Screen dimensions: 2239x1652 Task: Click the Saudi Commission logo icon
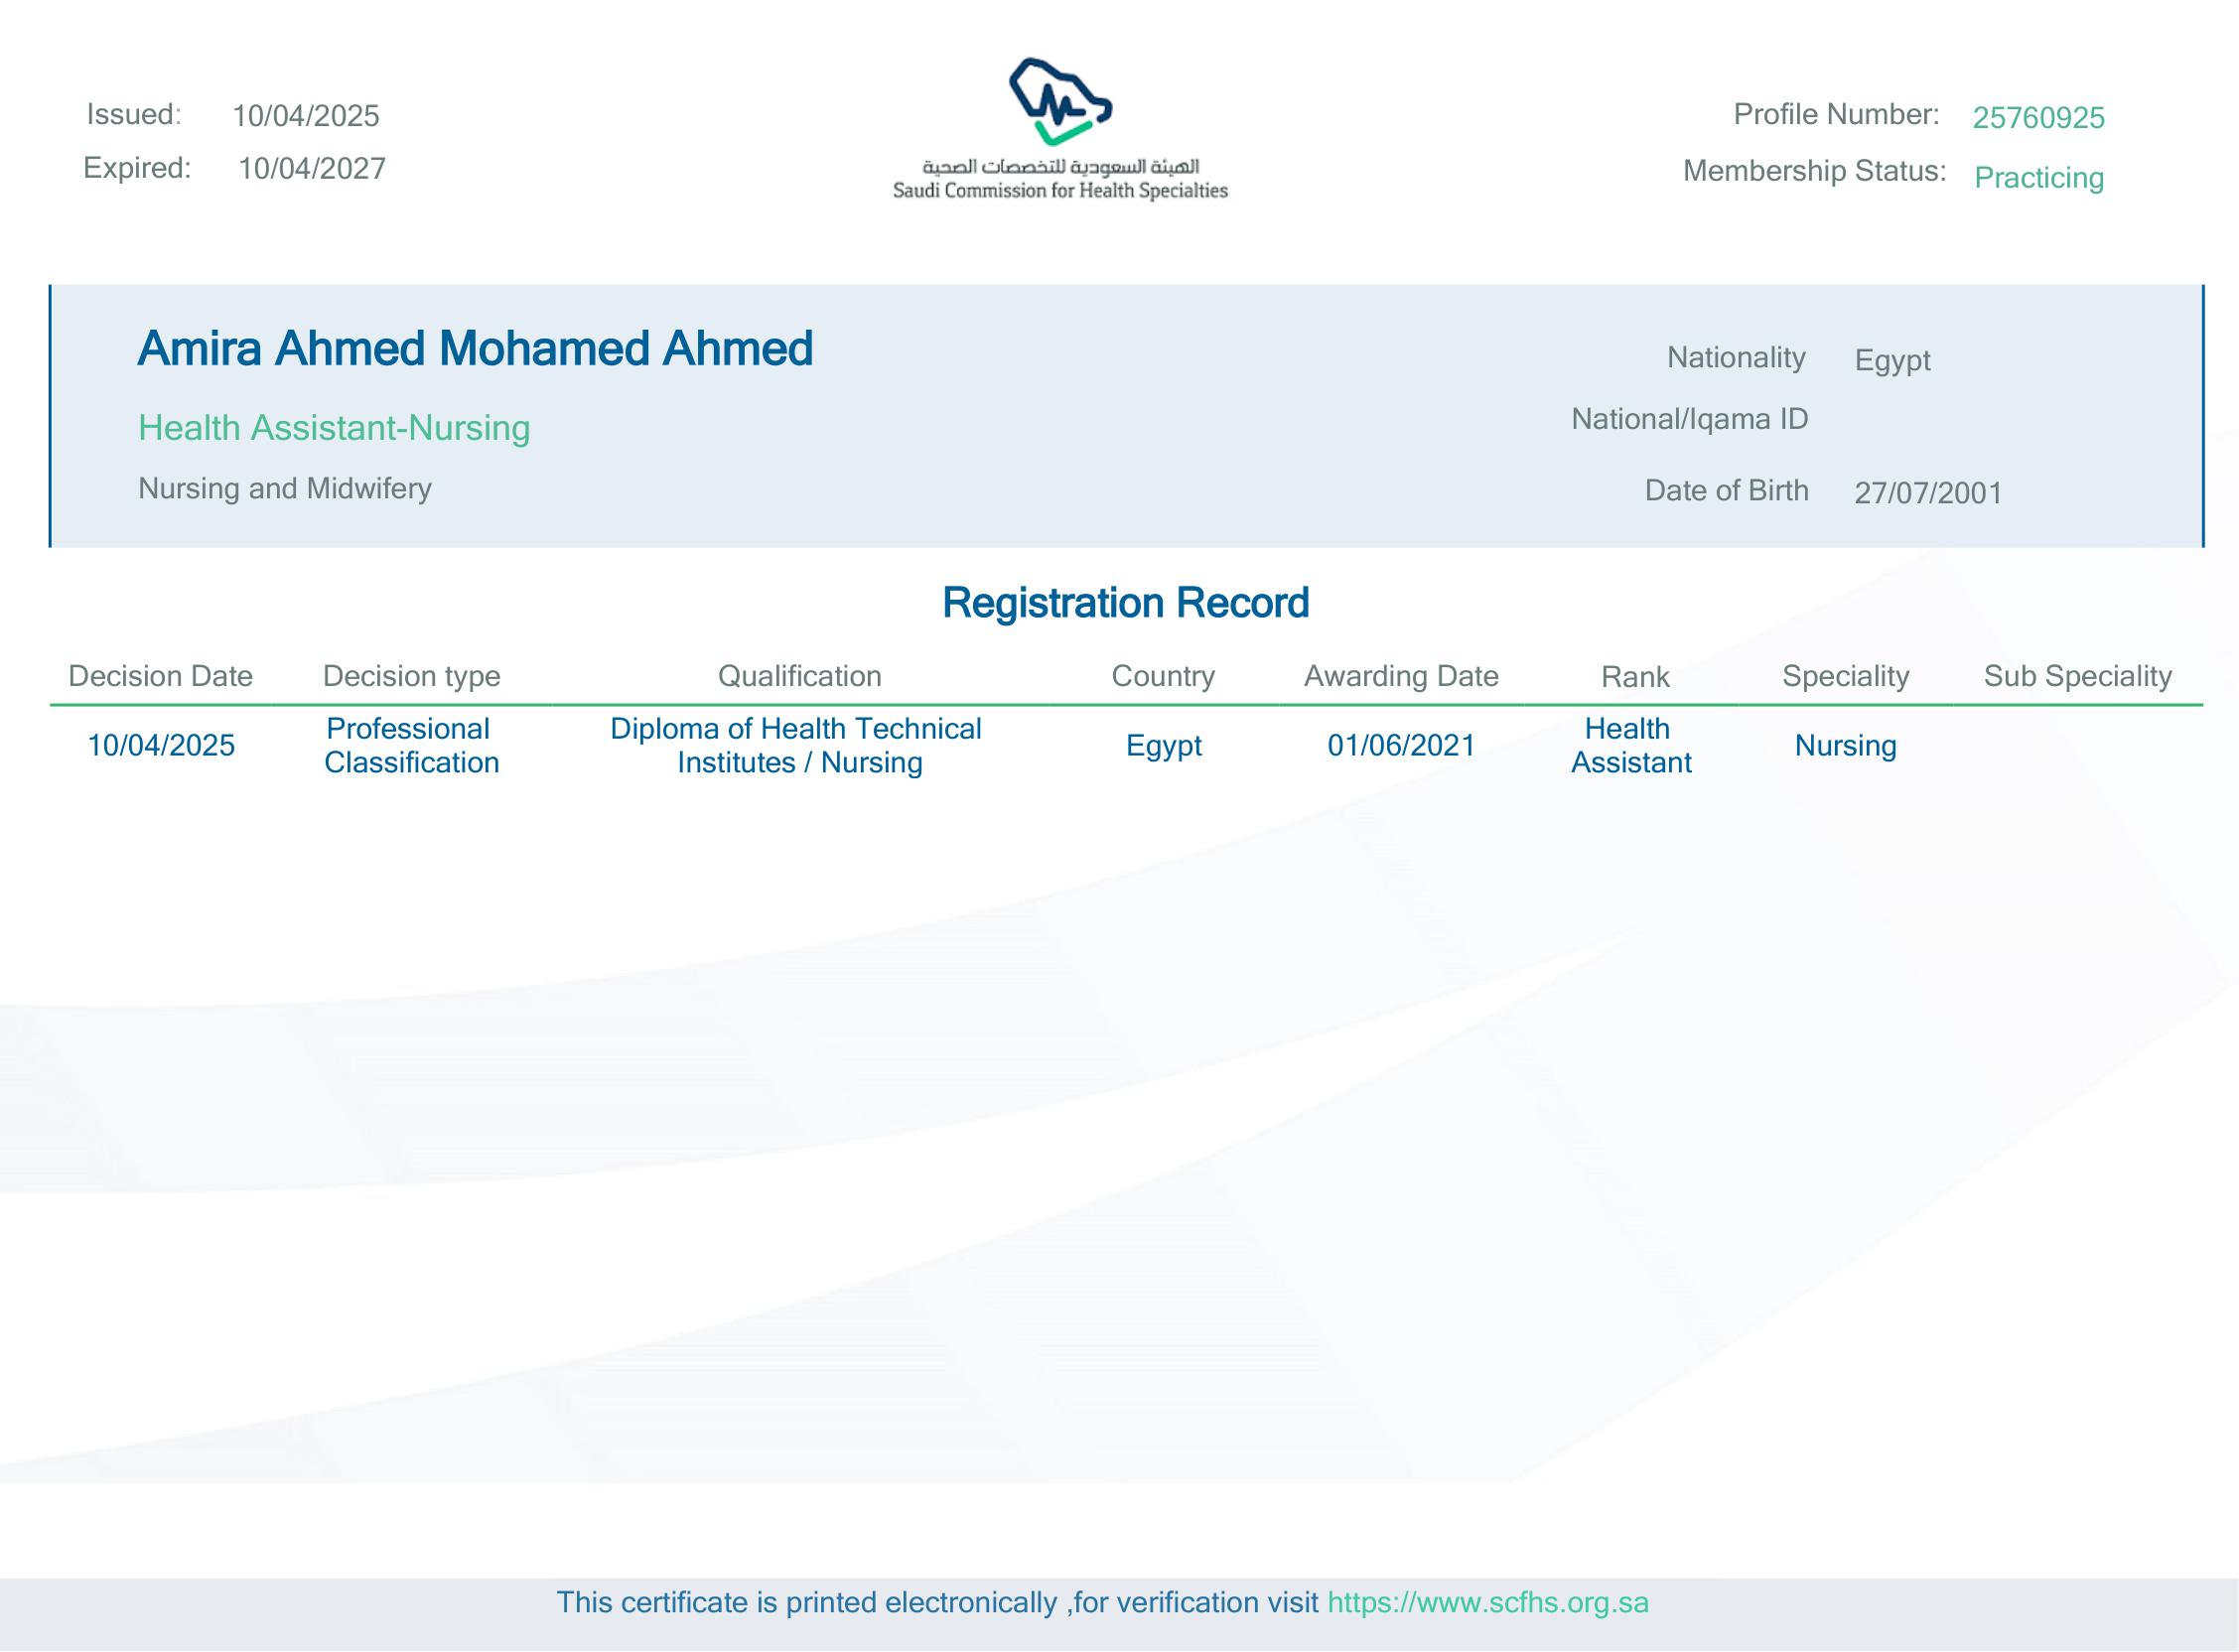coord(1060,102)
